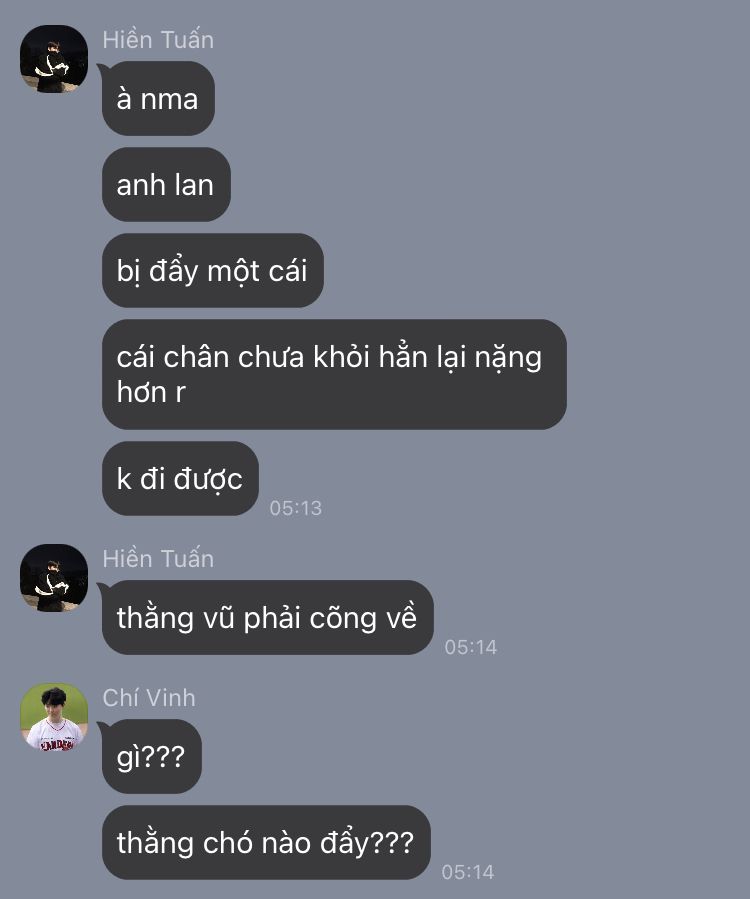Screen dimensions: 750x899
Task: Open Hiền Tuấn's avatar above the 'à nma' message
Action: (x=54, y=58)
